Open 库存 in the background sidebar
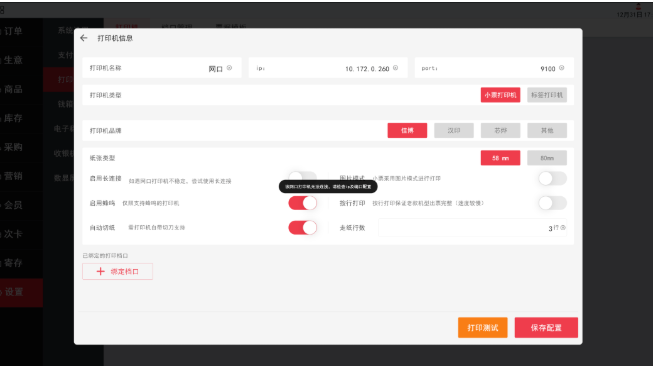The height and width of the screenshot is (366, 653). (12, 118)
